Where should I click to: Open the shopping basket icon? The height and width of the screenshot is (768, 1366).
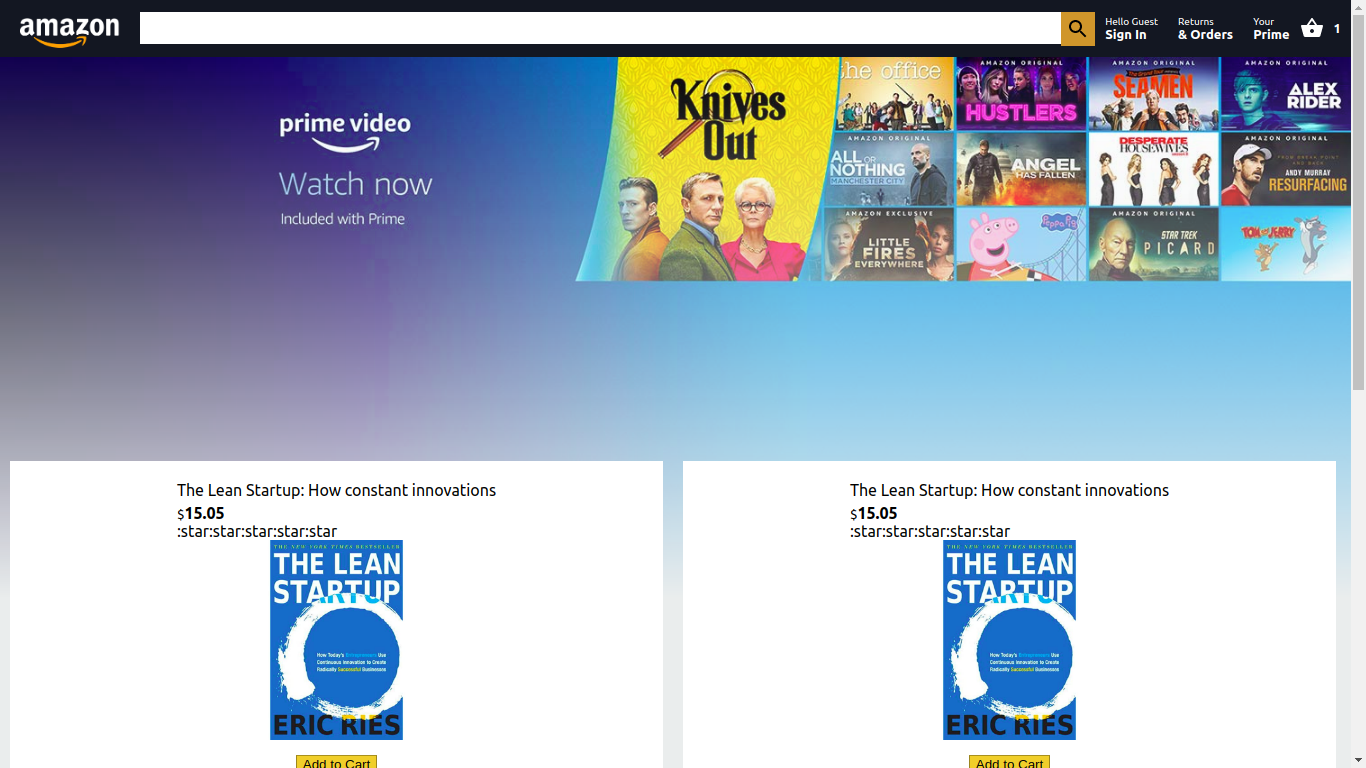[1312, 29]
